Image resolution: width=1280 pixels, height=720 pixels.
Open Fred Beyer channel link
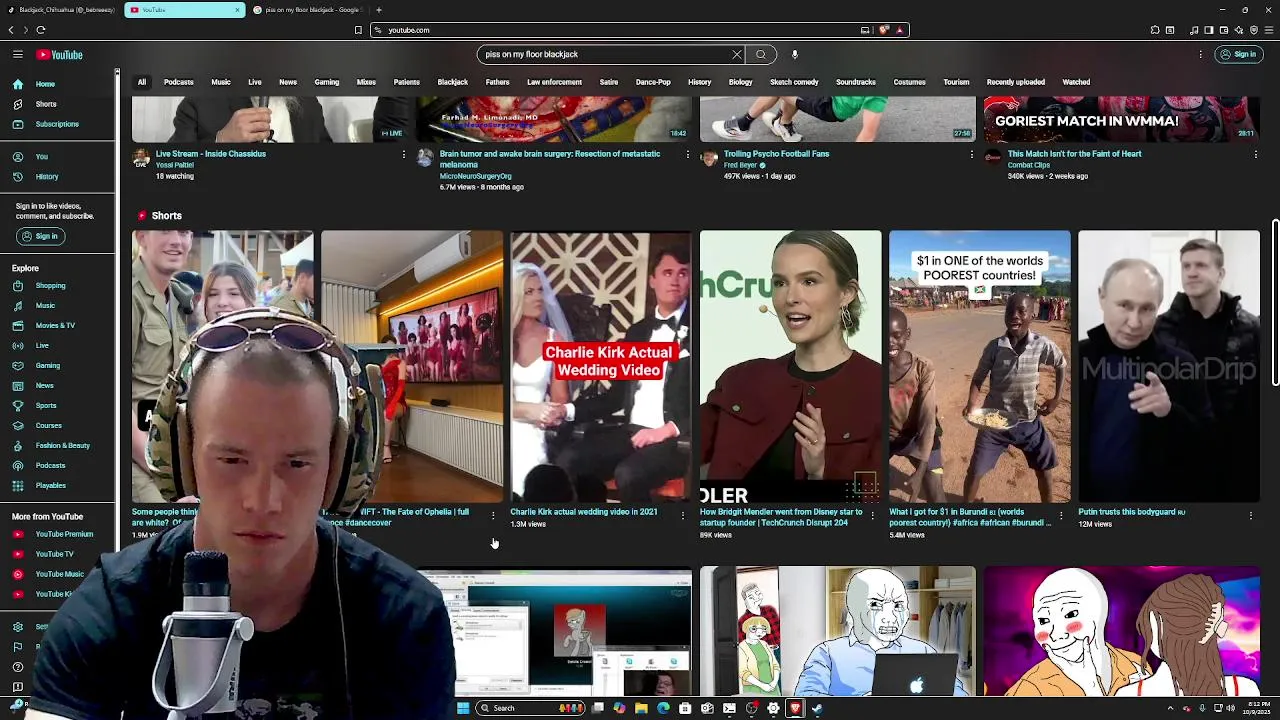740,165
